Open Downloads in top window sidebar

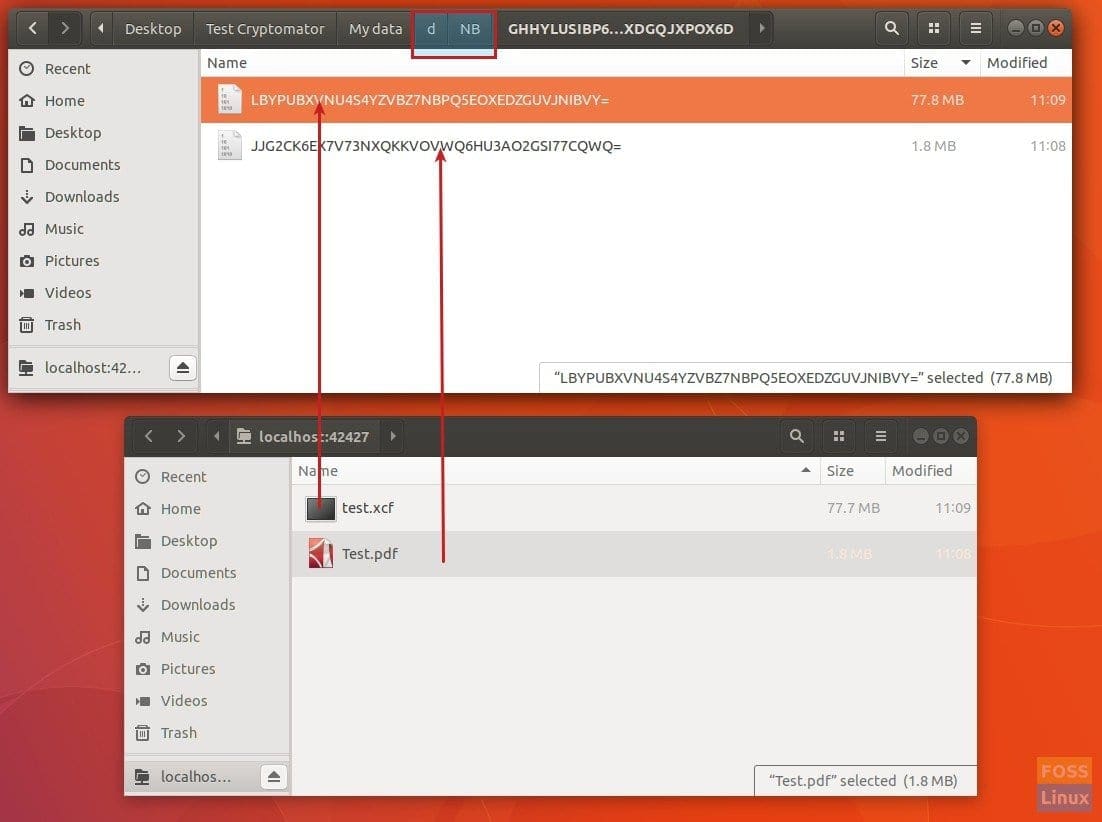82,197
